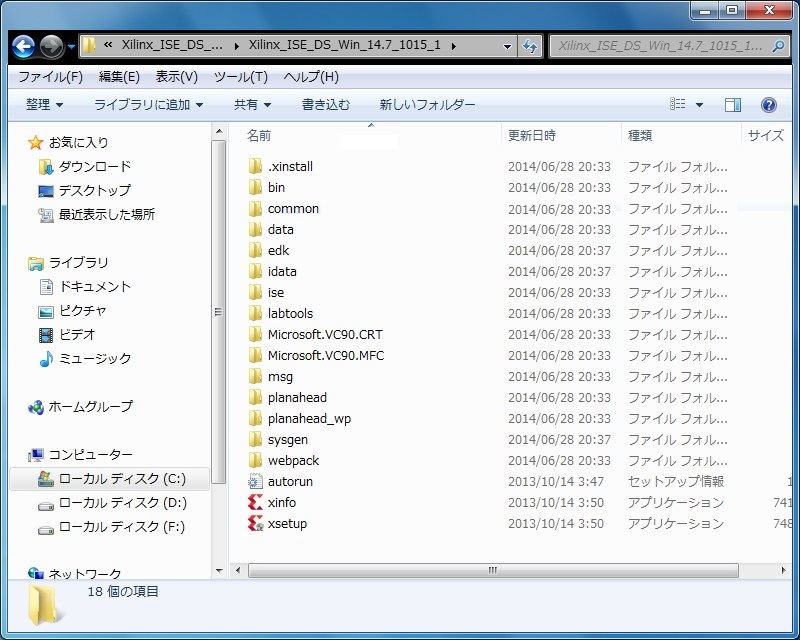Screen dimensions: 800x640
Task: Open the 編集(E) menu
Action: [x=119, y=77]
